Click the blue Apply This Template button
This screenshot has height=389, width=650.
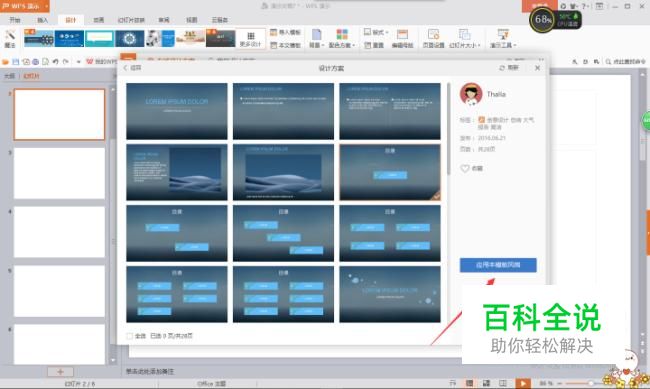[x=498, y=265]
